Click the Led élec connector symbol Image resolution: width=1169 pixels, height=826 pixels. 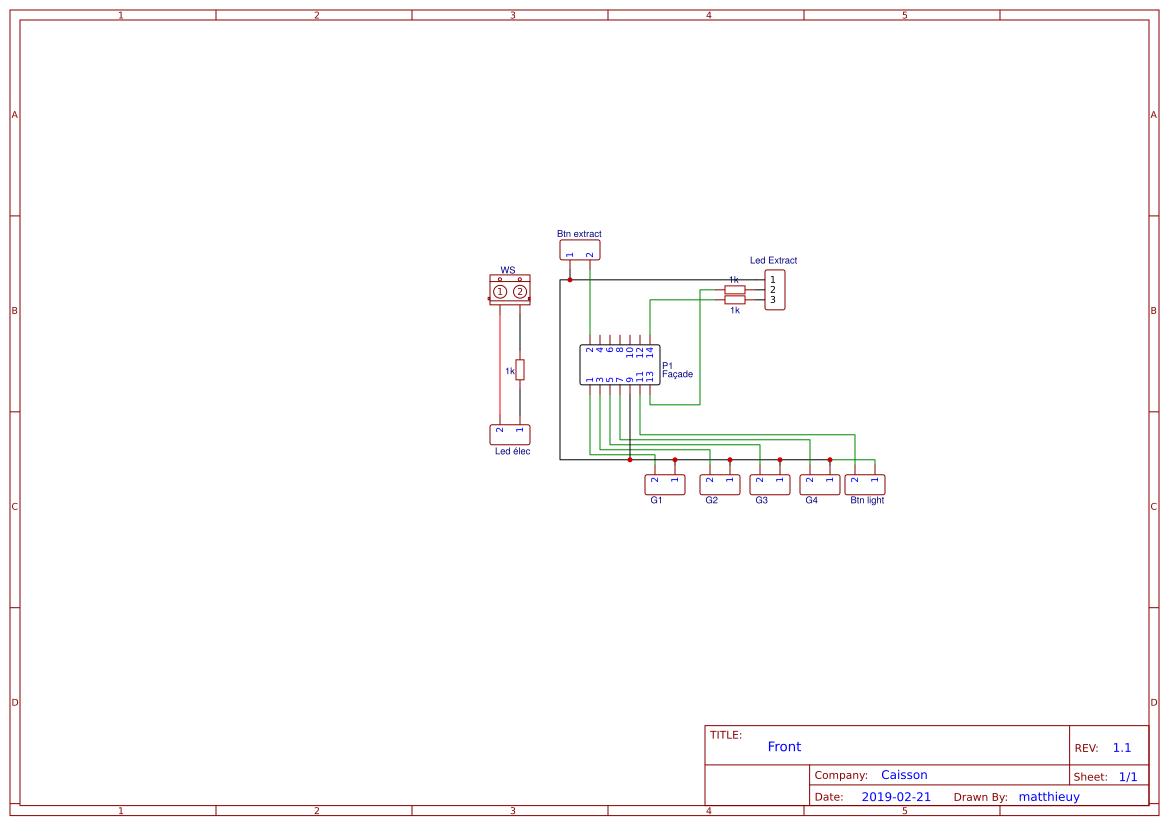(510, 434)
